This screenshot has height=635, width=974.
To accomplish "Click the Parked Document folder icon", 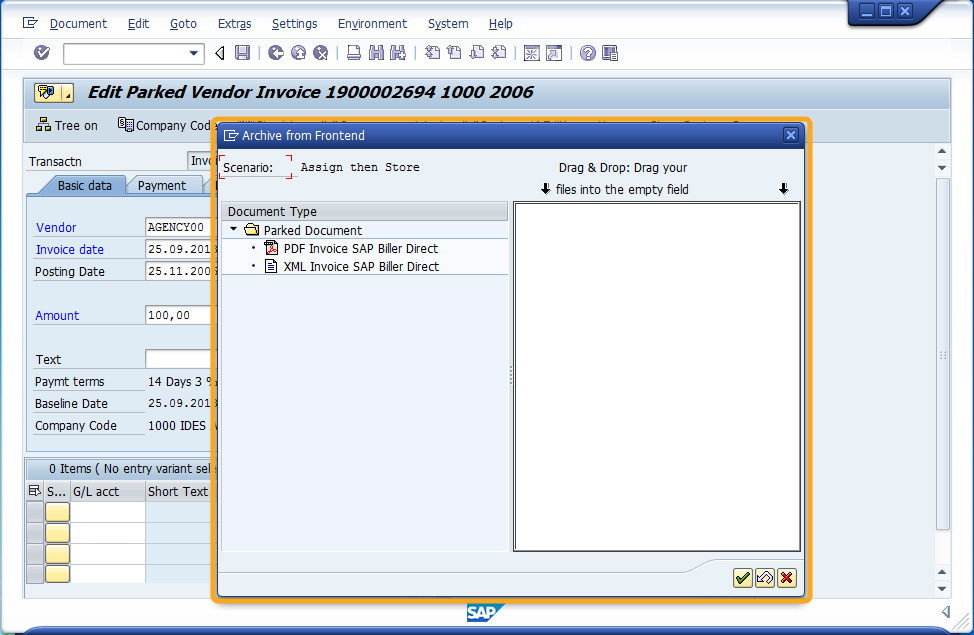I will (x=252, y=230).
